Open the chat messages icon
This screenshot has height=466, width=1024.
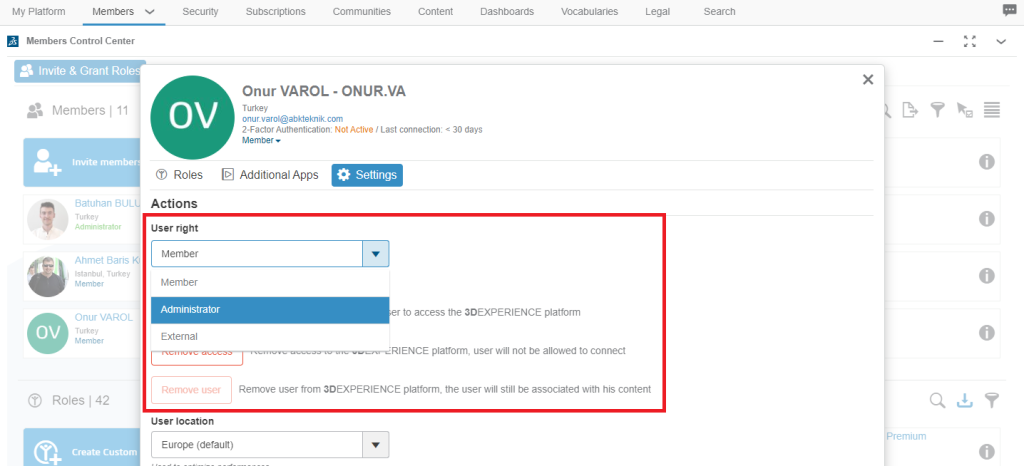1009,11
